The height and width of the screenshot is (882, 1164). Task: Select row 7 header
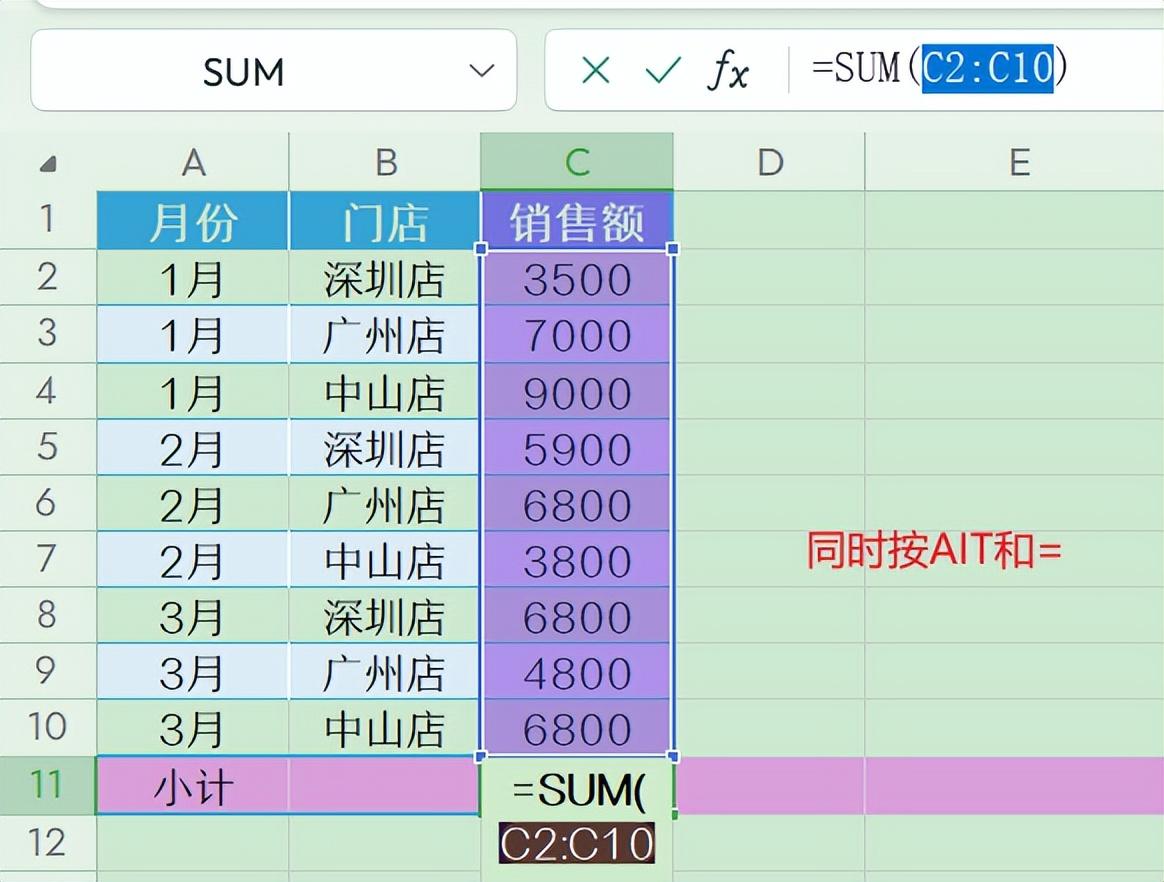click(48, 558)
